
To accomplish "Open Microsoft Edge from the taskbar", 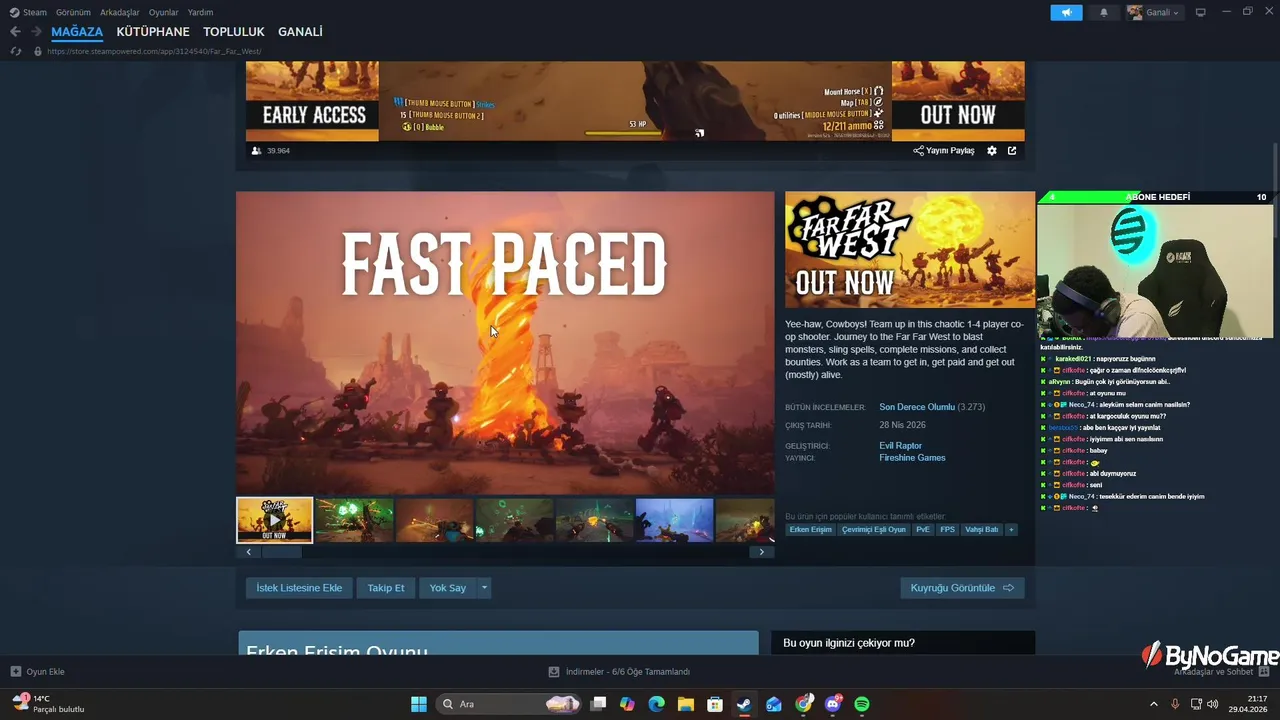I will click(656, 704).
